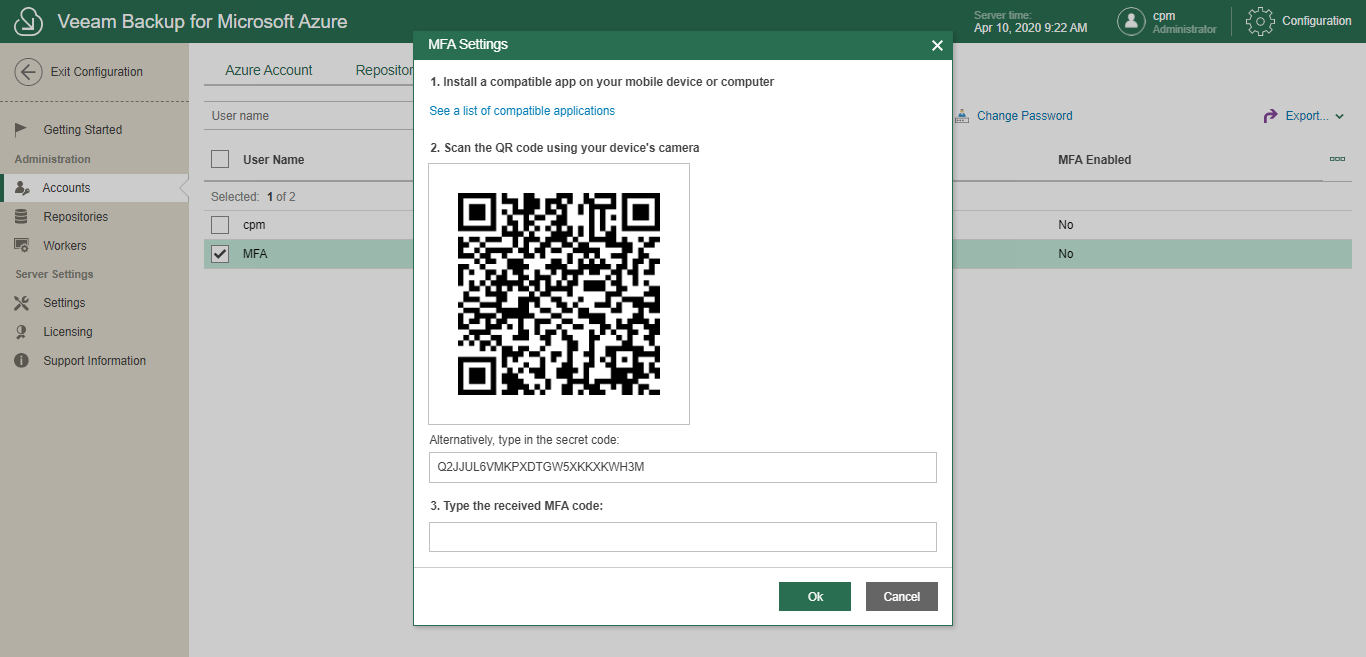Image resolution: width=1366 pixels, height=657 pixels.
Task: Click the back arrow Exit Configuration icon
Action: click(28, 72)
